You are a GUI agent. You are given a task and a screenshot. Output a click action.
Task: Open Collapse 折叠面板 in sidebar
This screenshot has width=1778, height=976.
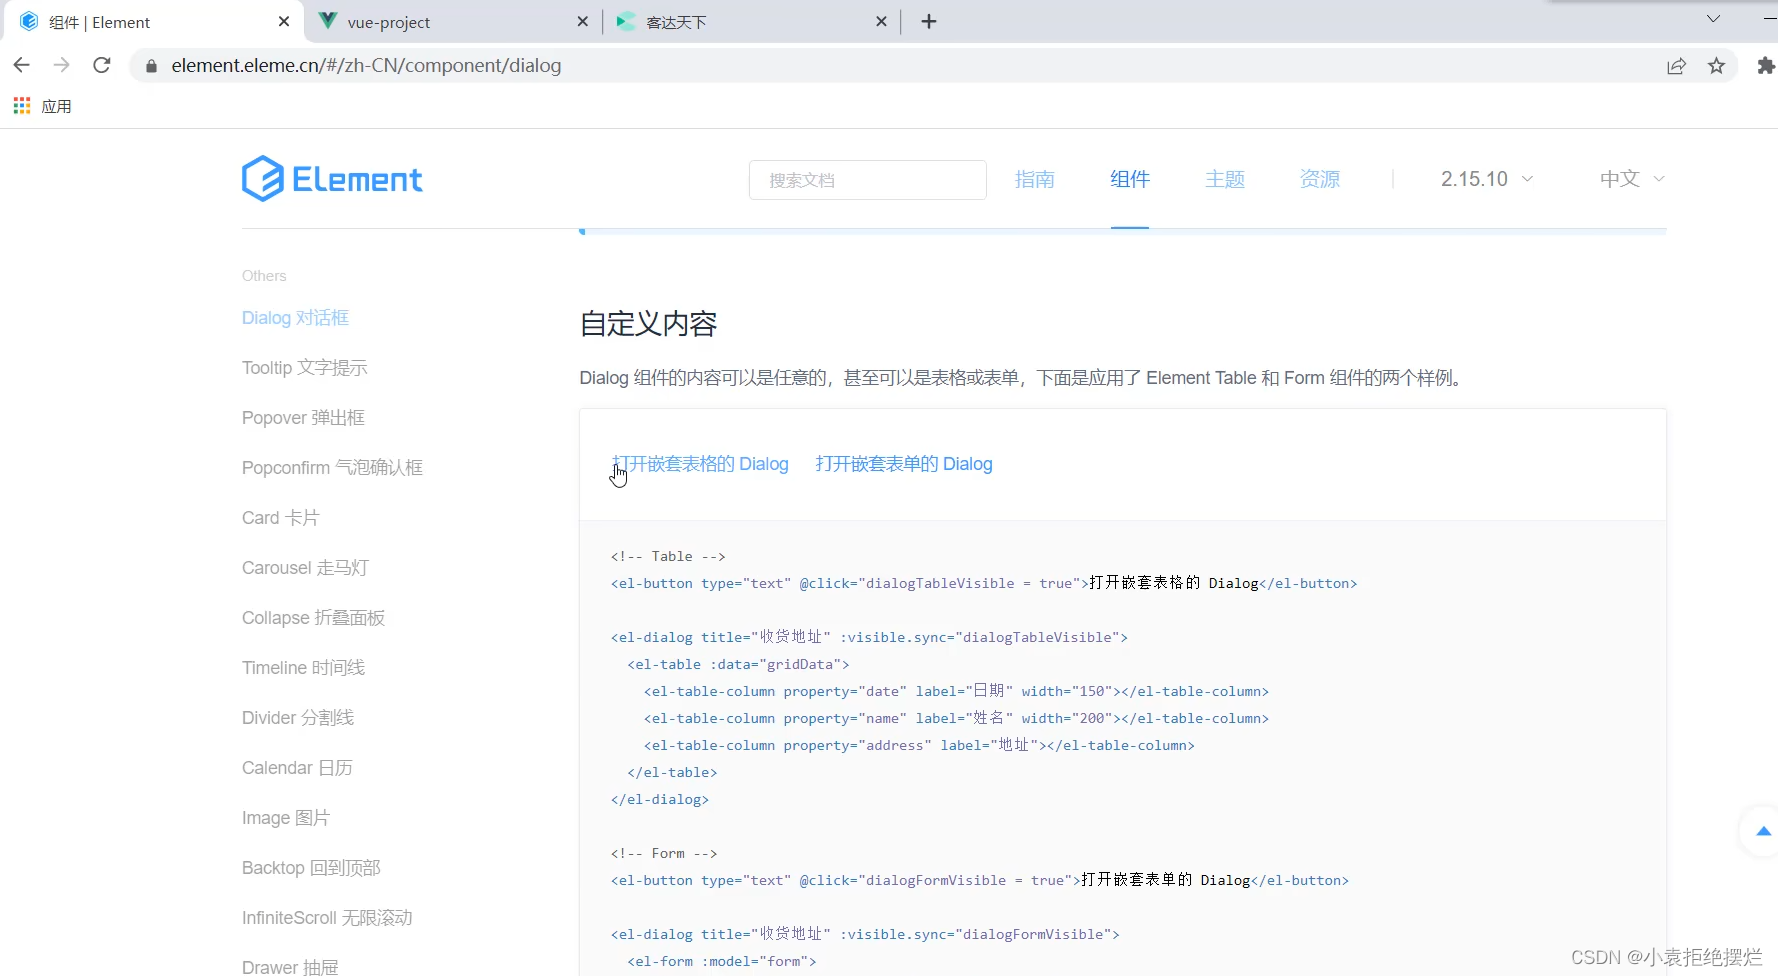[x=313, y=618]
